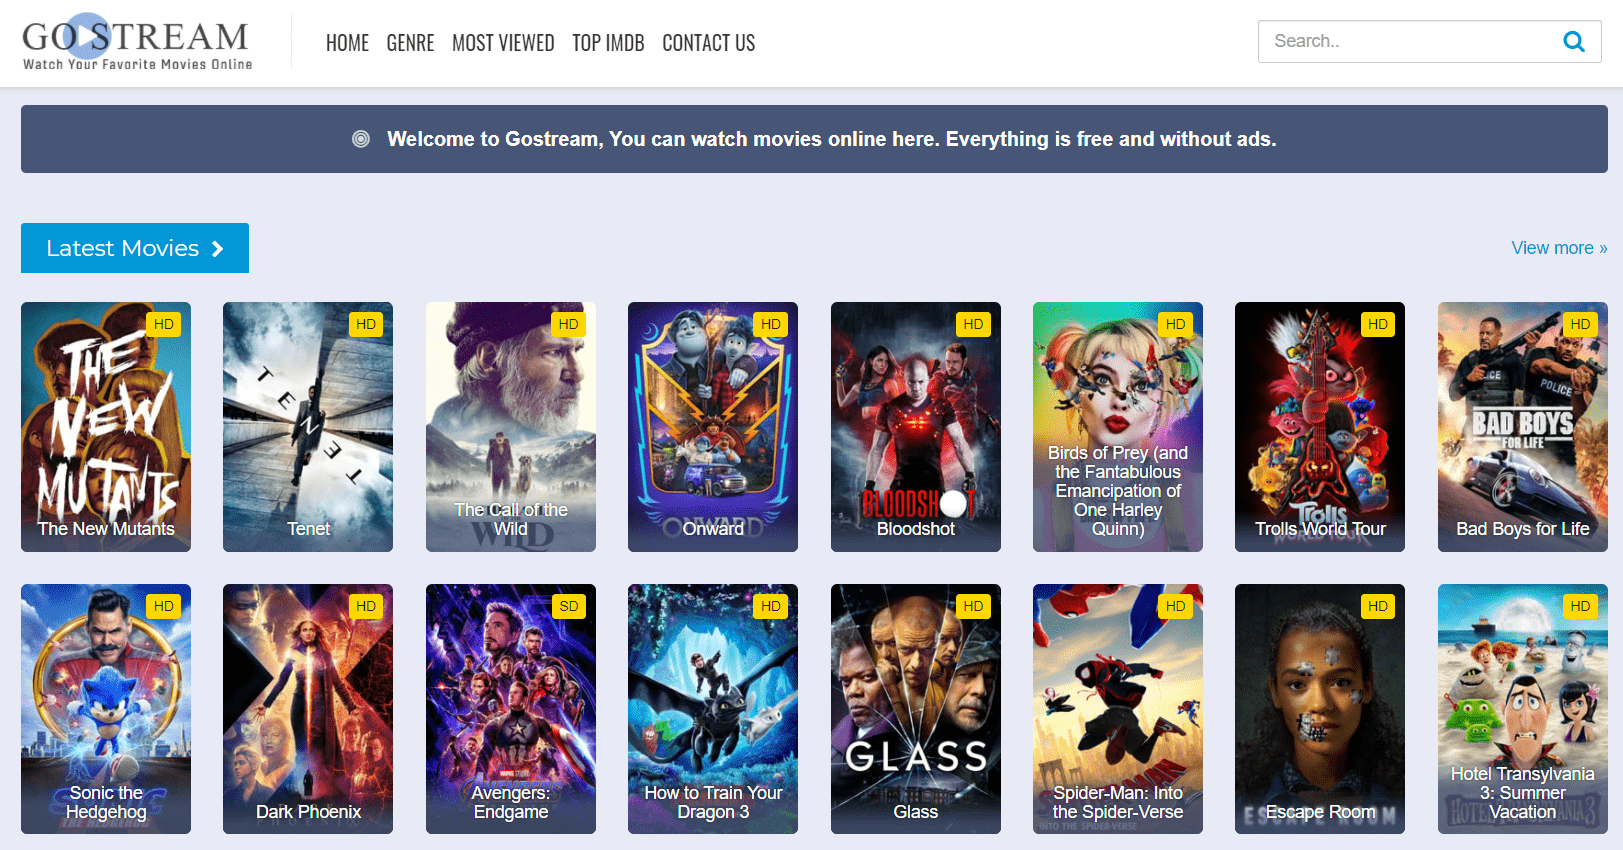This screenshot has height=850, width=1623.
Task: Open the Top IMDB page
Action: pyautogui.click(x=608, y=43)
